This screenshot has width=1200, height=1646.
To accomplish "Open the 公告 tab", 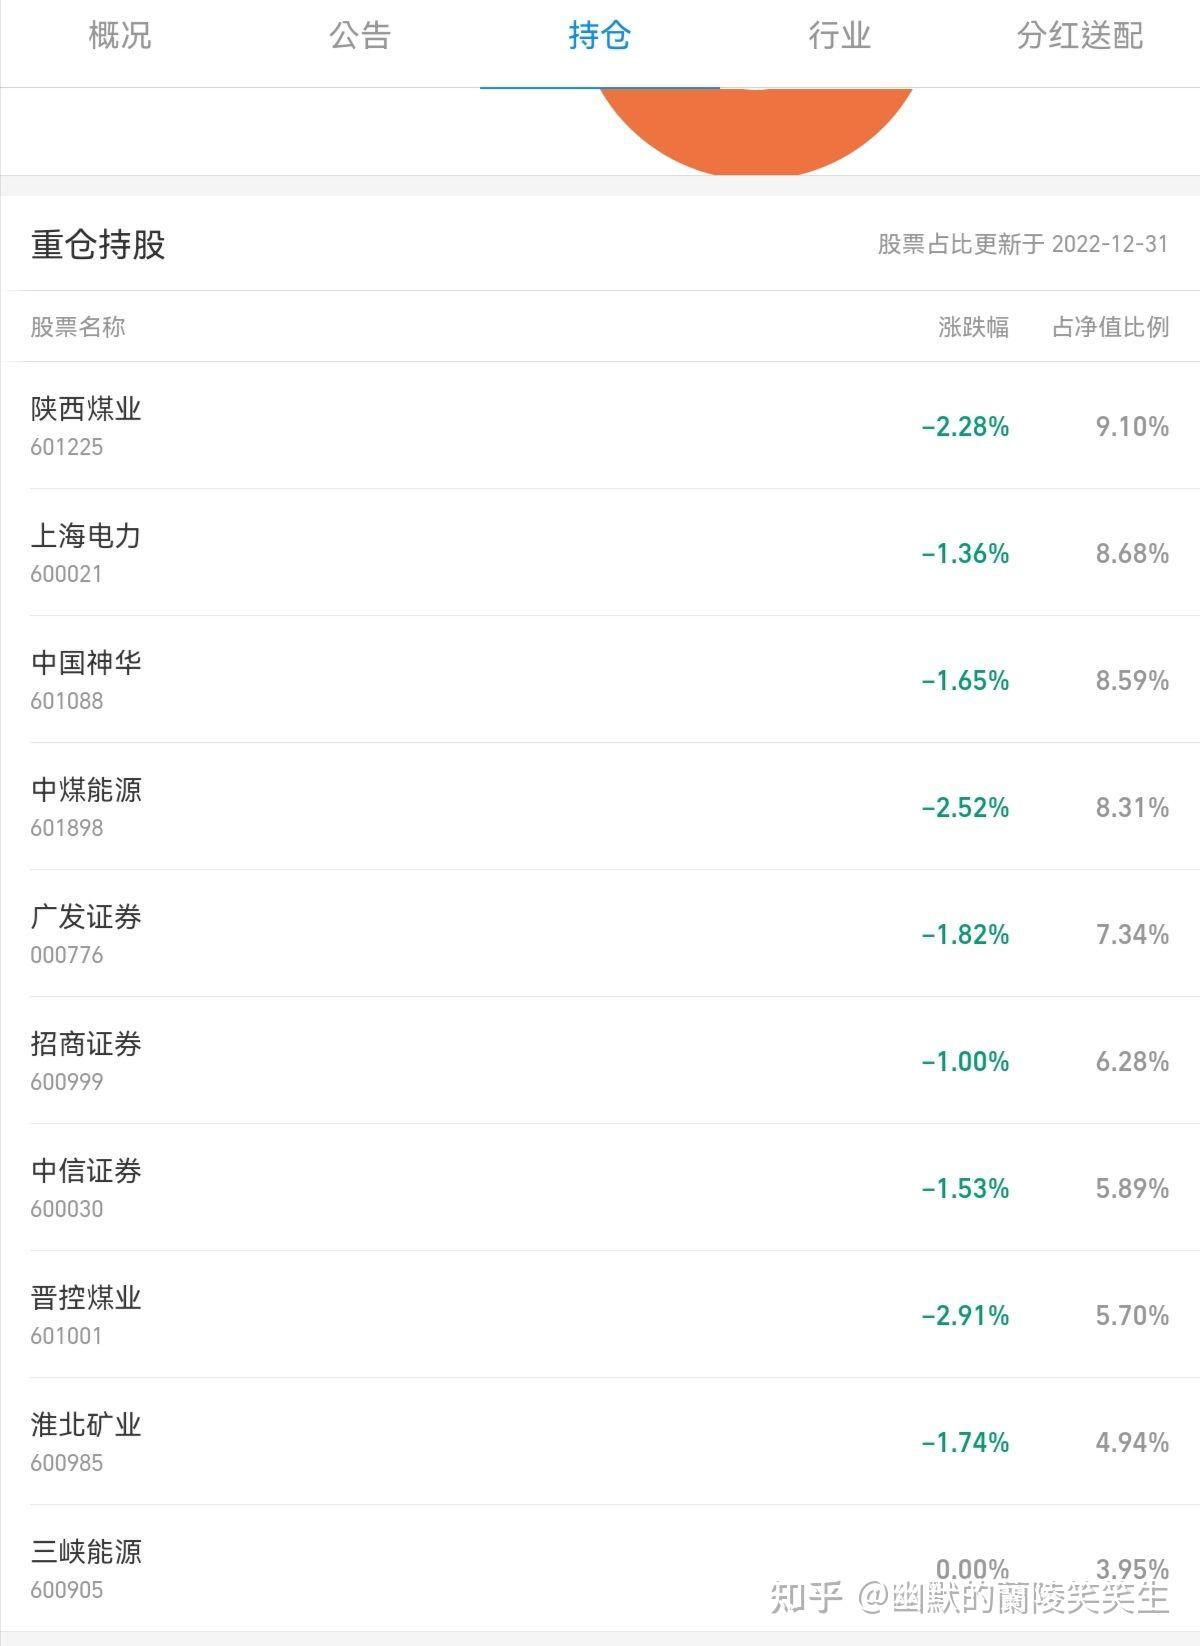I will click(360, 37).
